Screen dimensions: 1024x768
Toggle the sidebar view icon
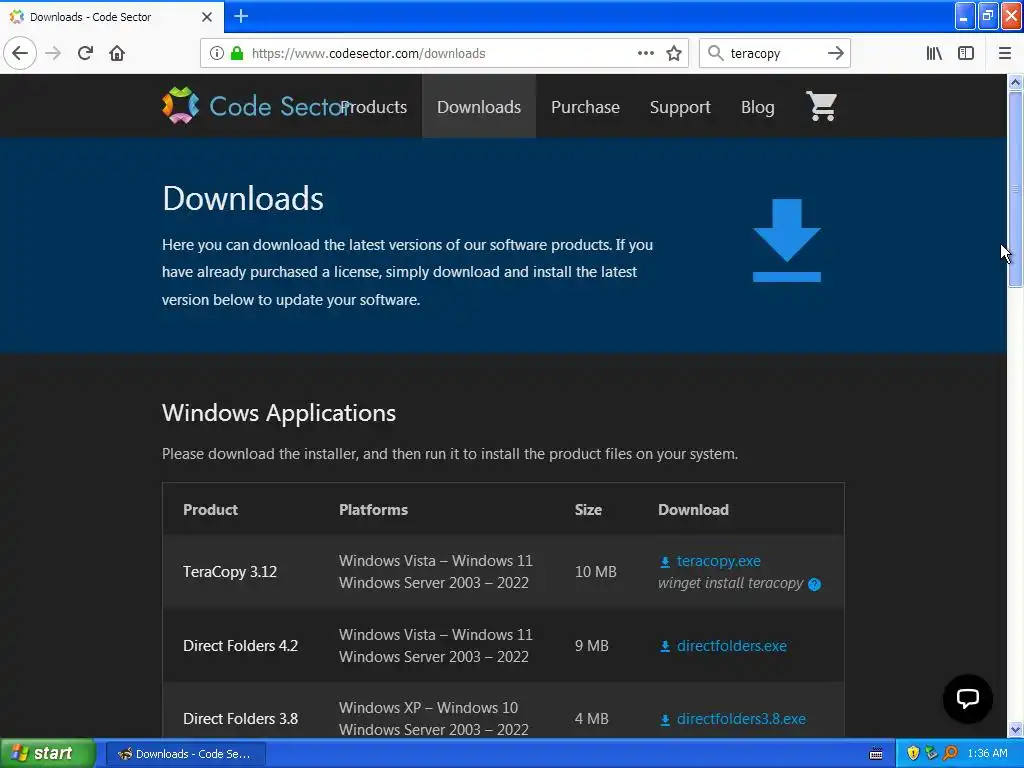966,53
